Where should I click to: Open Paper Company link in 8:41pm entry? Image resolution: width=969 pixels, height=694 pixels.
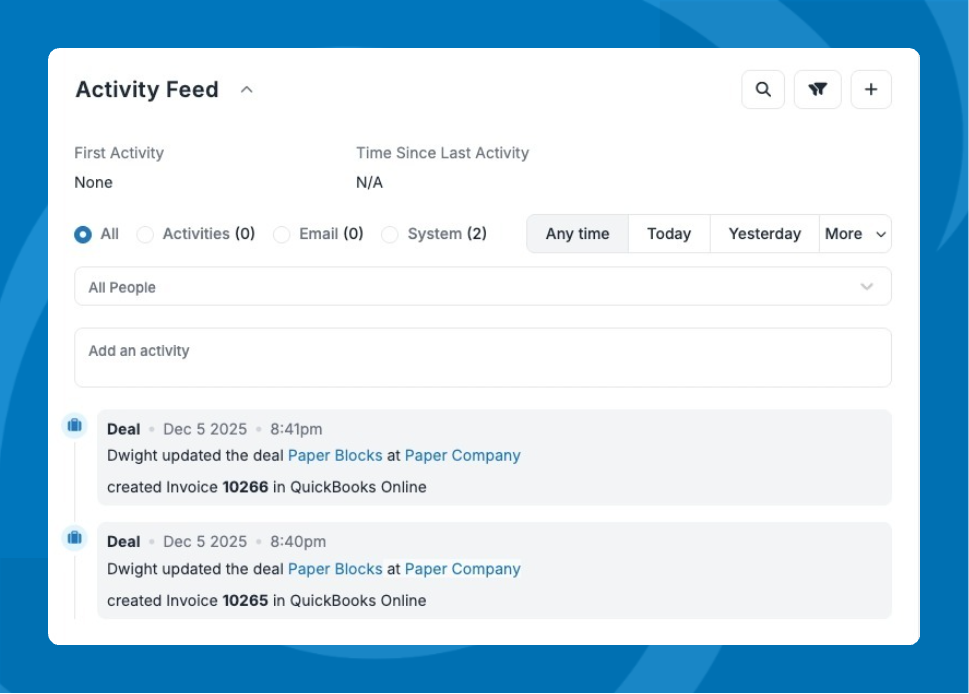(x=462, y=455)
